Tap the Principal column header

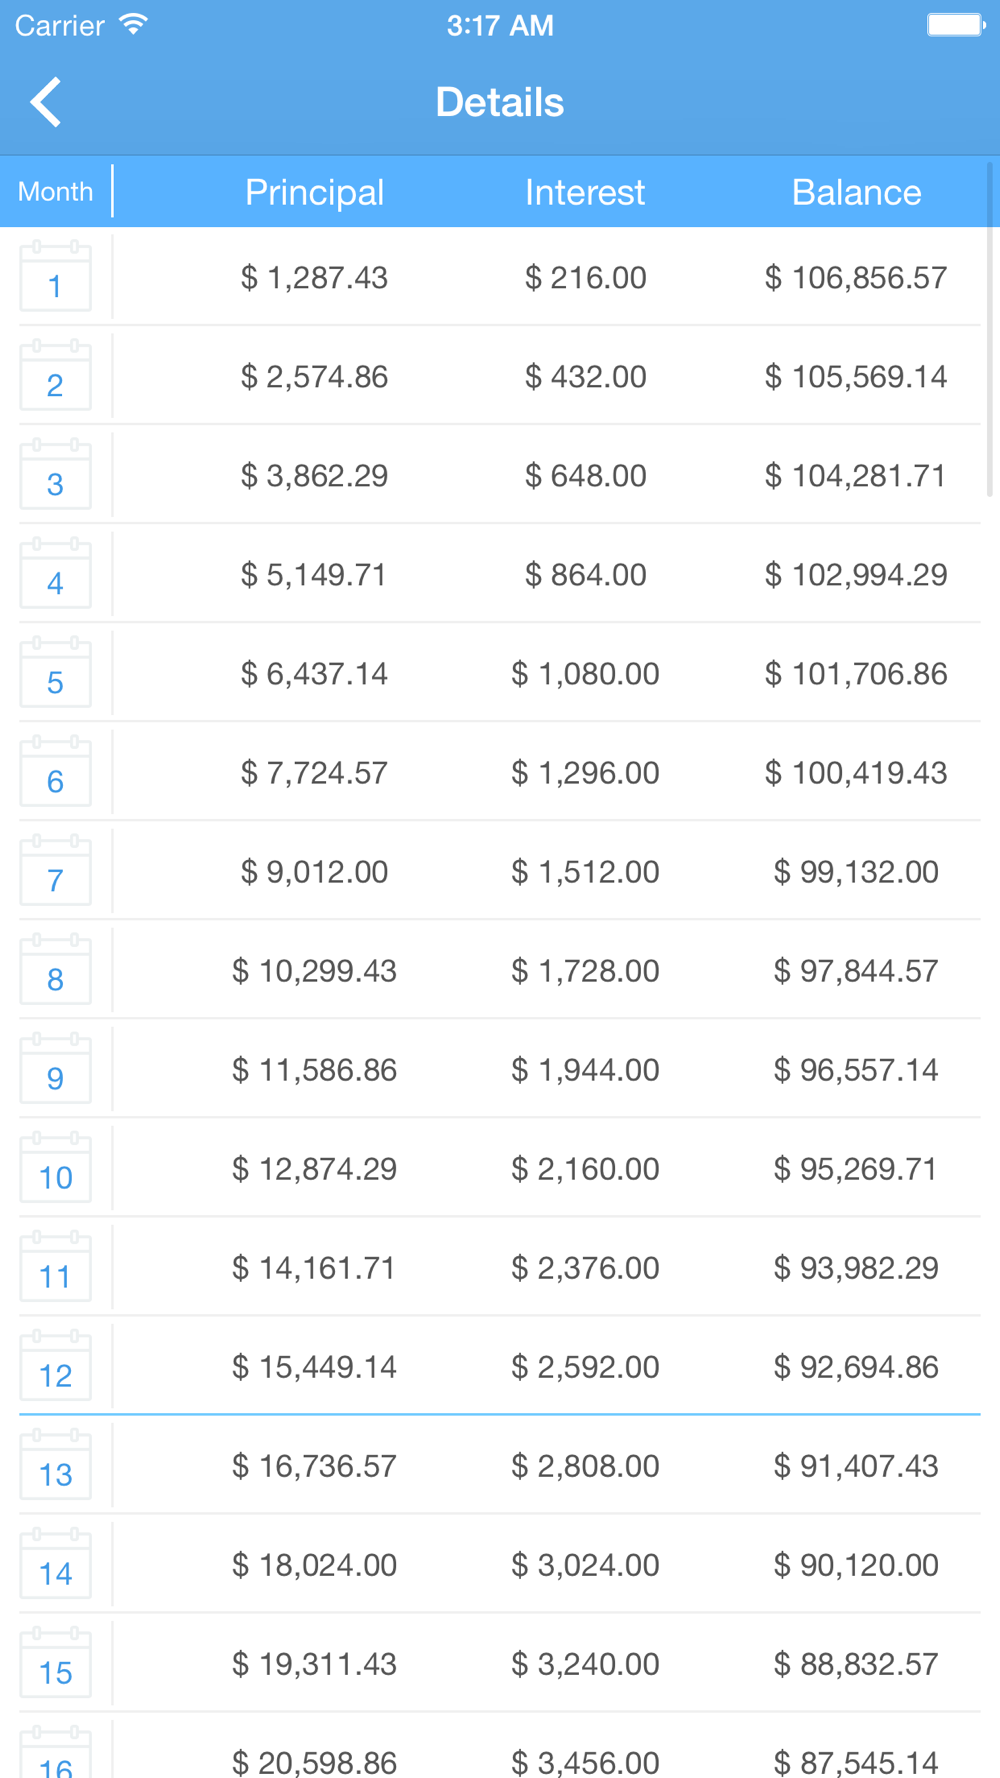(314, 192)
